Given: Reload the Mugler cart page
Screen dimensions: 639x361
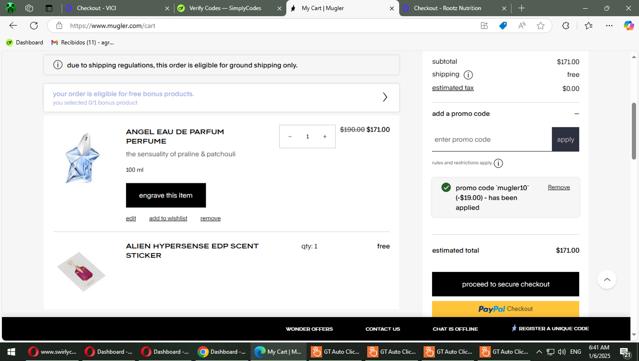Looking at the screenshot, I should point(34,26).
